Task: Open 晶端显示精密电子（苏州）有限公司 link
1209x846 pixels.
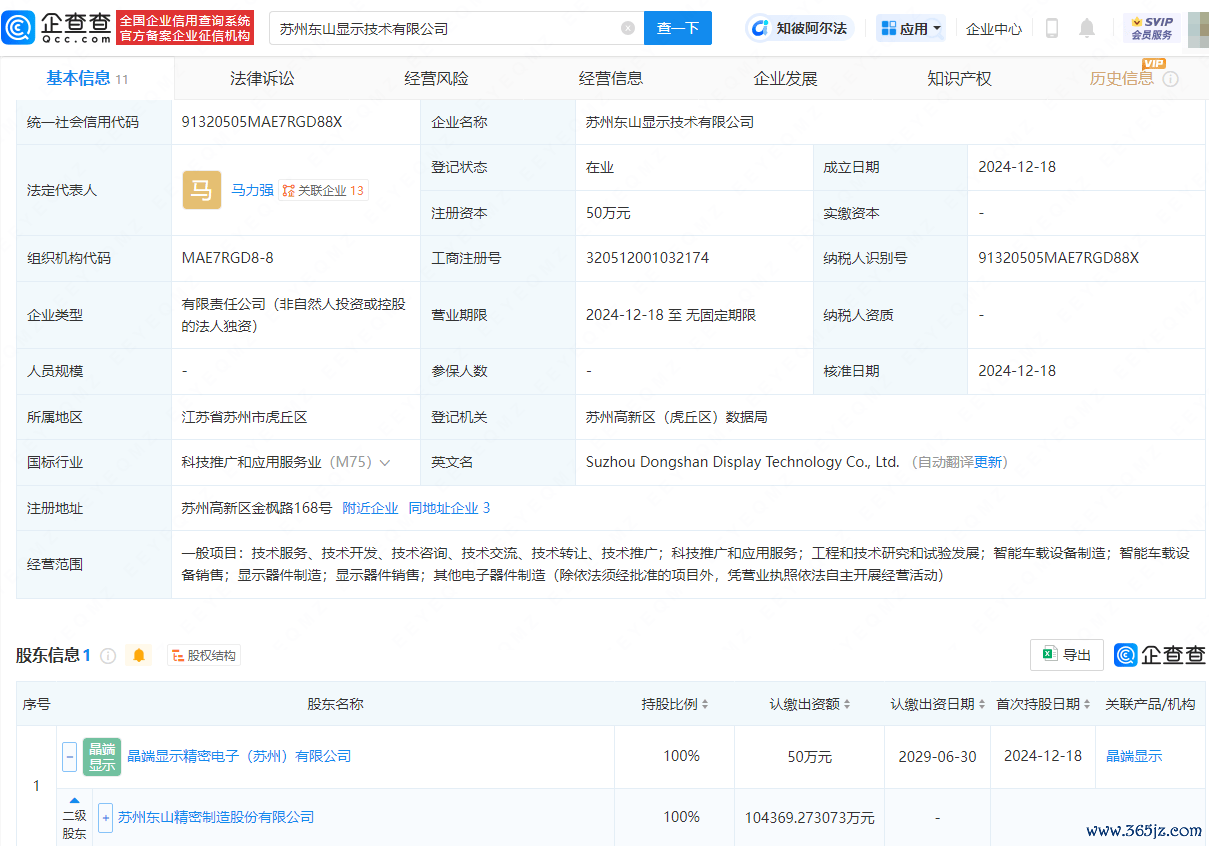Action: click(239, 757)
